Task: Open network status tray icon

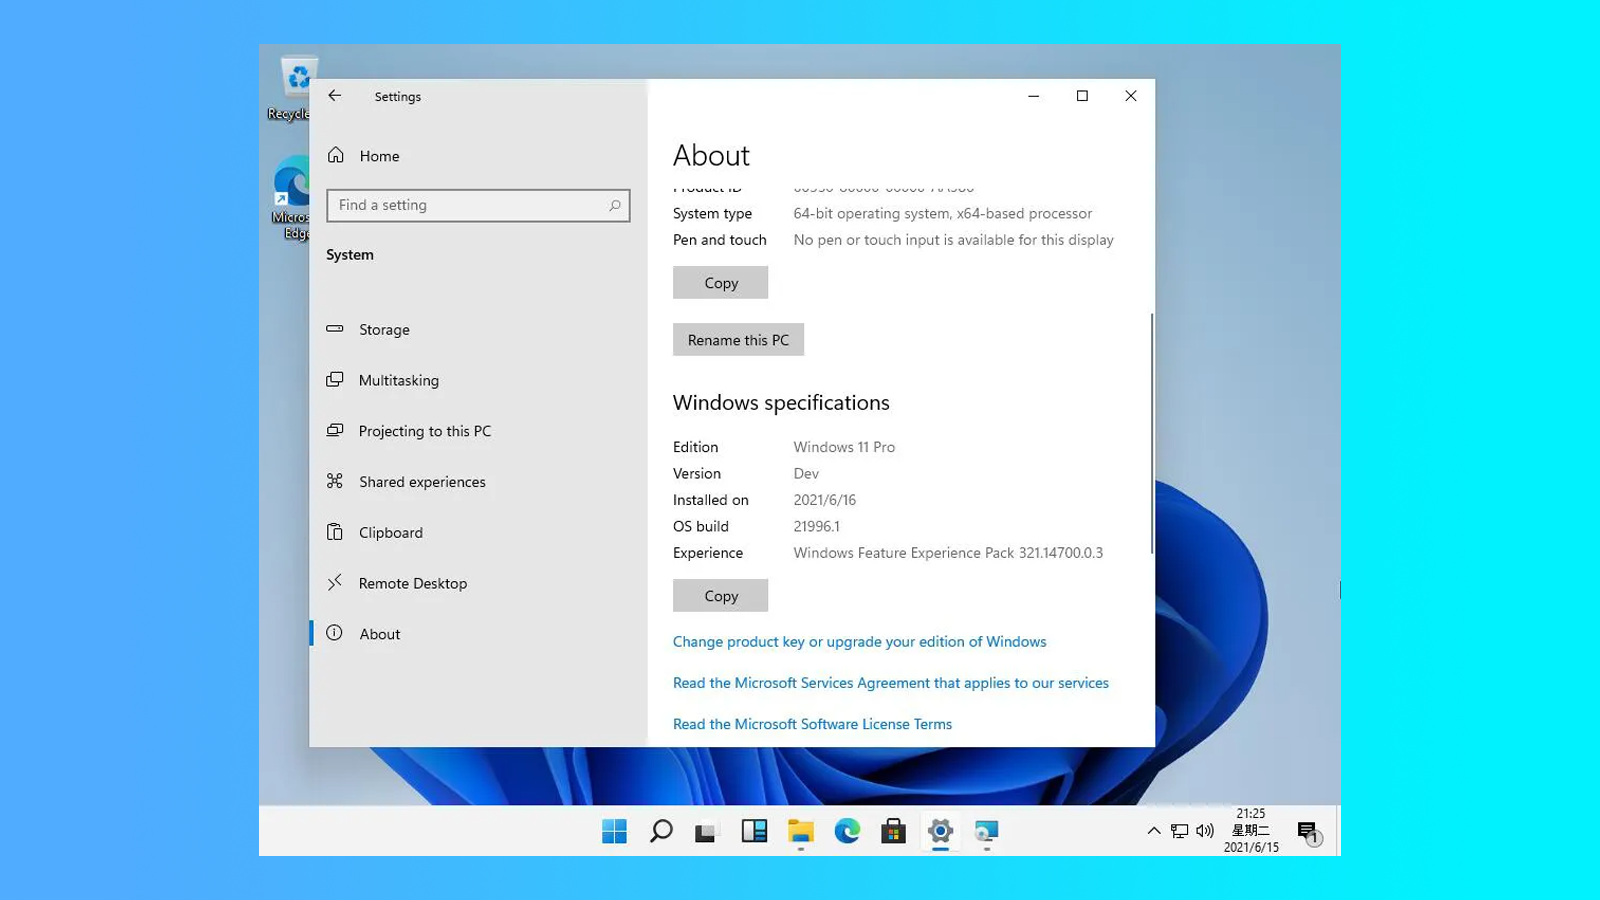Action: coord(1180,831)
